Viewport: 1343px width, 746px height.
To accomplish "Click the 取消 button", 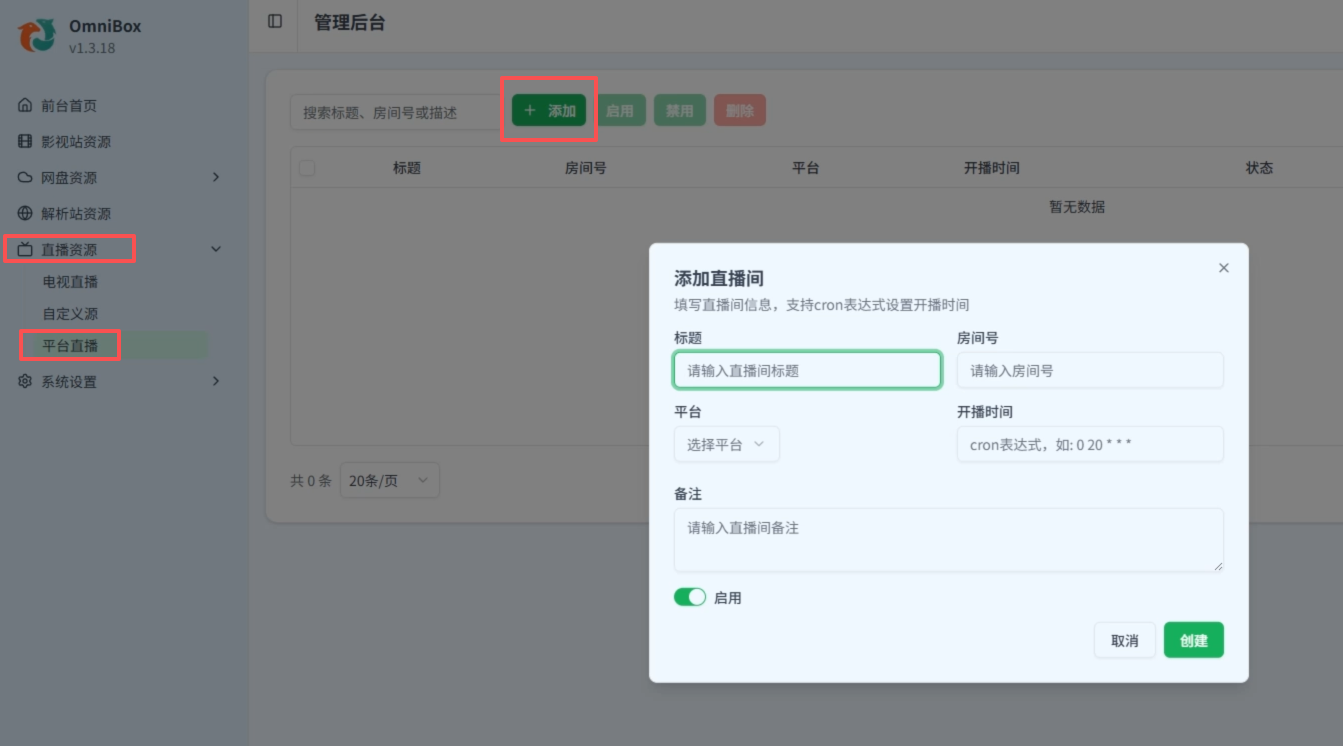I will pos(1124,640).
